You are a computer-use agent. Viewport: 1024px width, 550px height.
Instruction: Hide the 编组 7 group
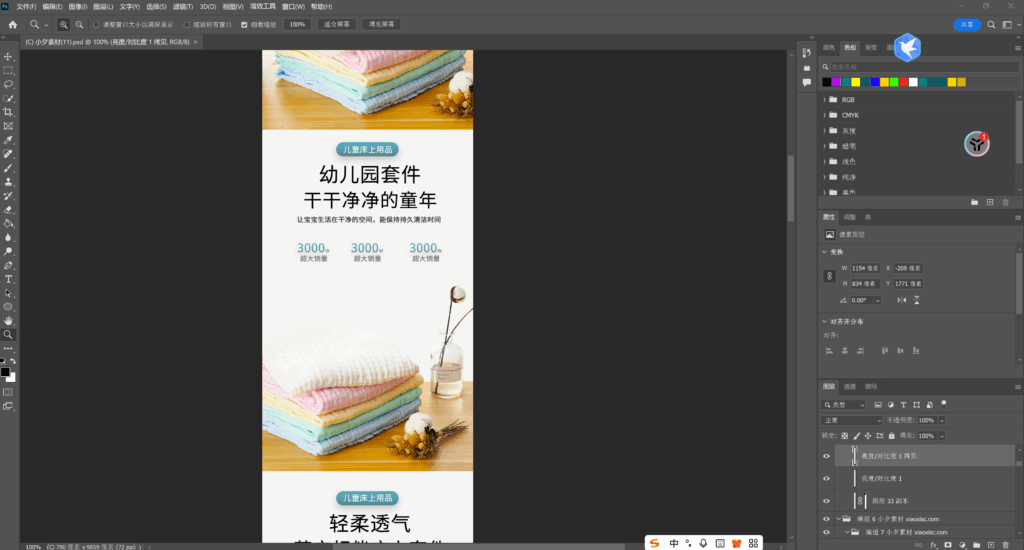point(826,532)
